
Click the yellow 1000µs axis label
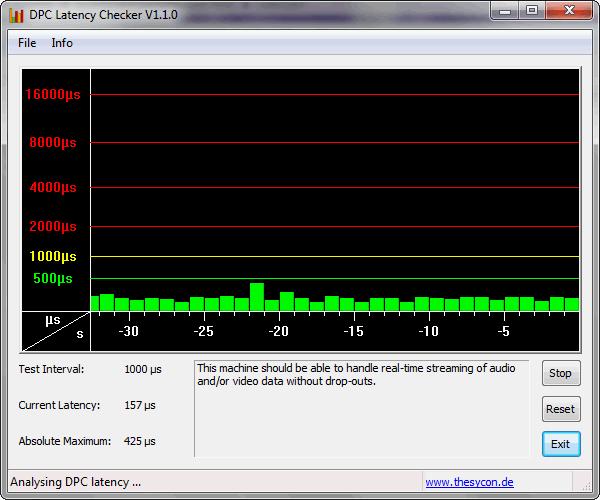(53, 256)
